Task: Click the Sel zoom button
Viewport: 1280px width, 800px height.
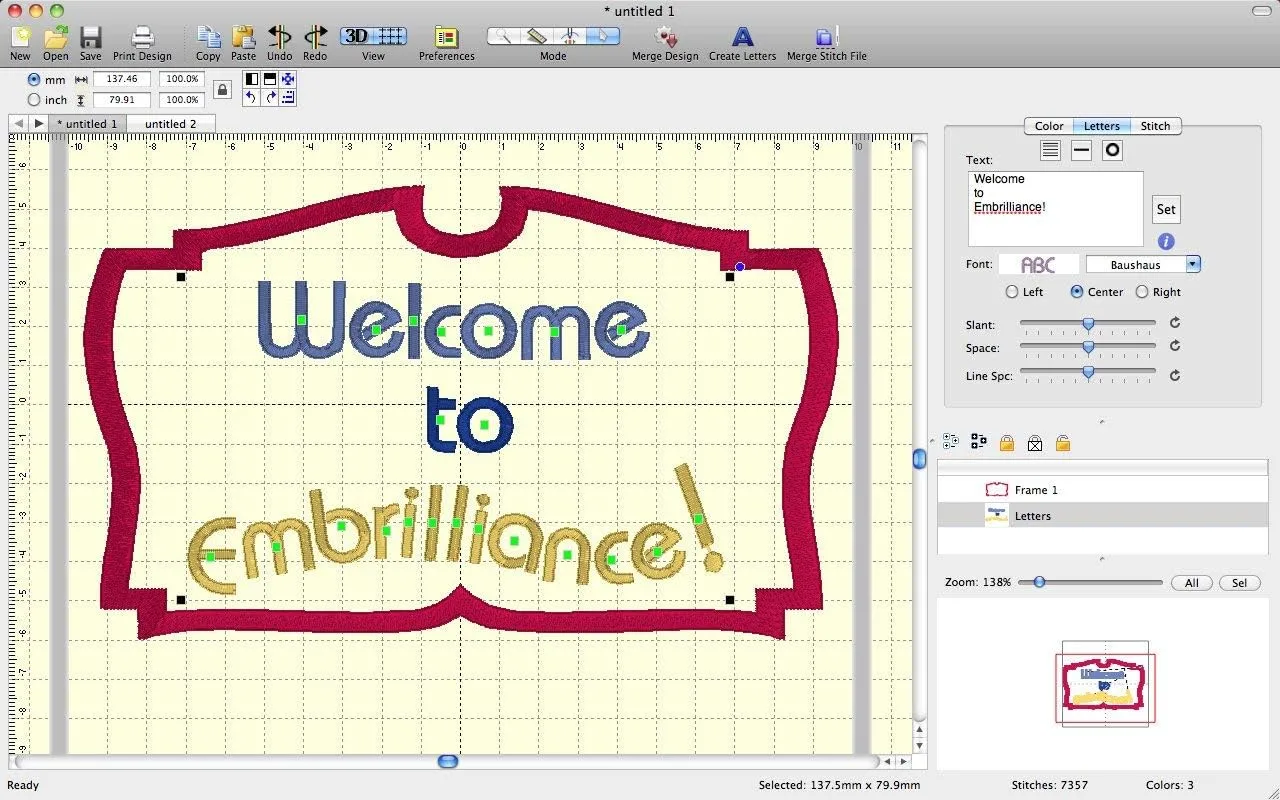Action: [x=1239, y=582]
